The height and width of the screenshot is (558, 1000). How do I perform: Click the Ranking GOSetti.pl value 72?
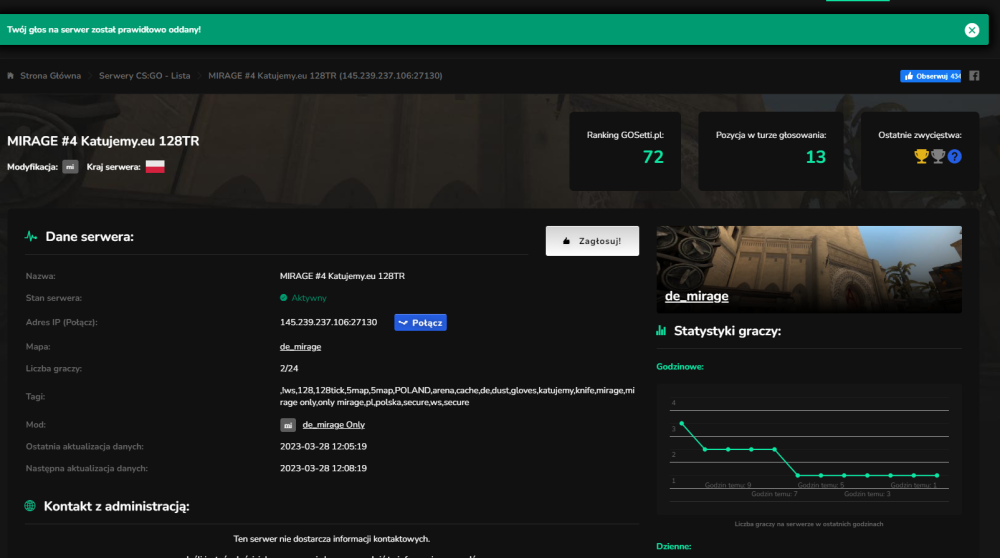click(x=653, y=157)
